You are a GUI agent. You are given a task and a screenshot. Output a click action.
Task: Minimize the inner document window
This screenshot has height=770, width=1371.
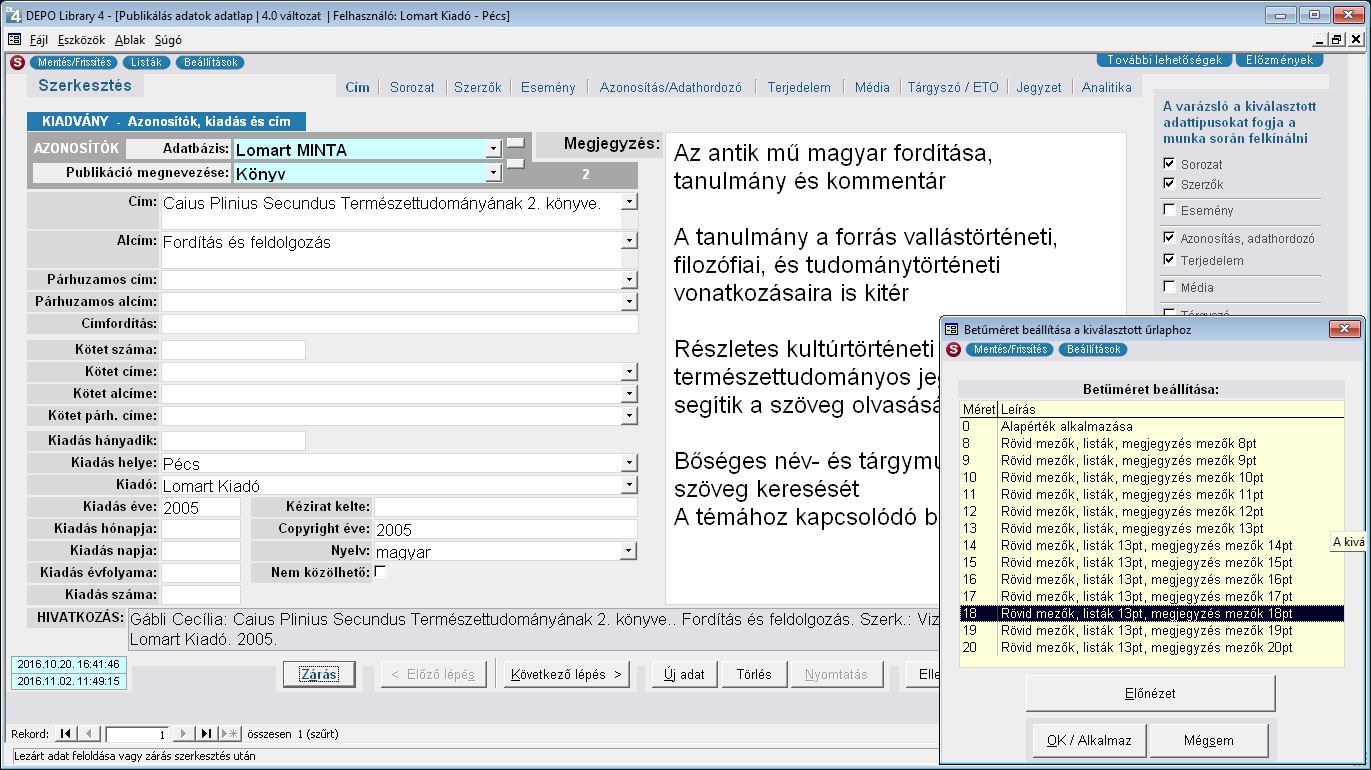point(1319,40)
